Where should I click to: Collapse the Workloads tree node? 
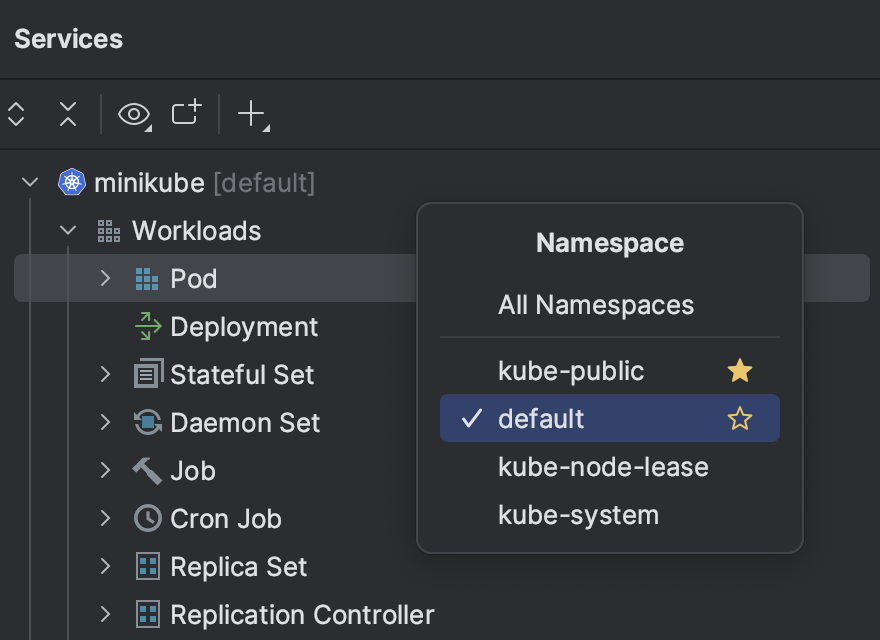[x=68, y=231]
